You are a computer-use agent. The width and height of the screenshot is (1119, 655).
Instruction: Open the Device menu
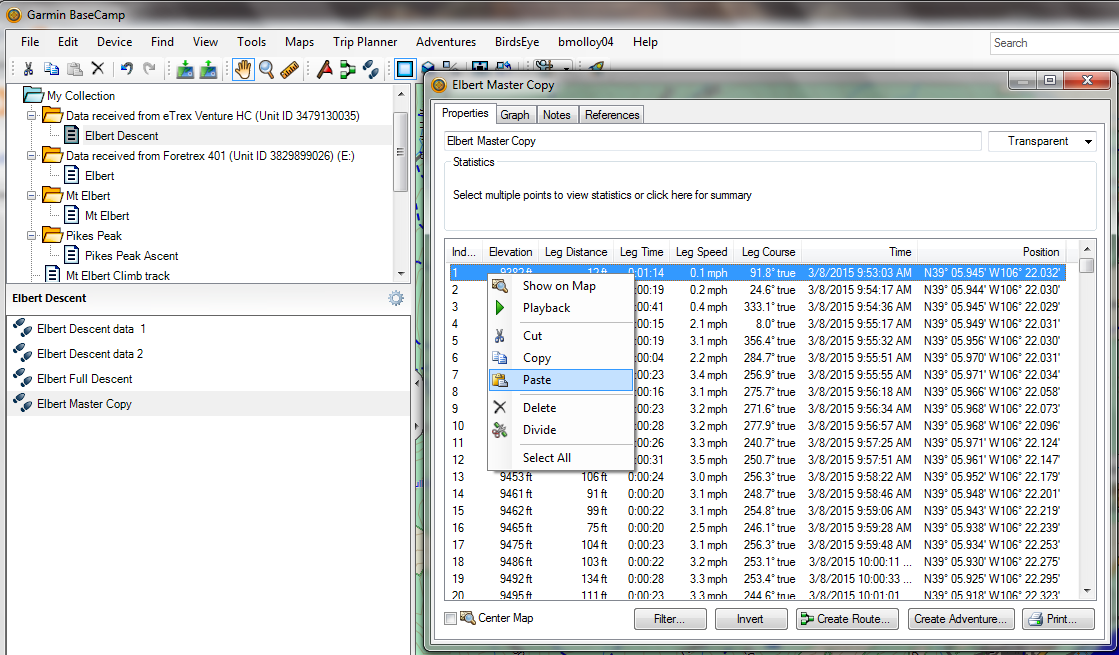coord(114,42)
